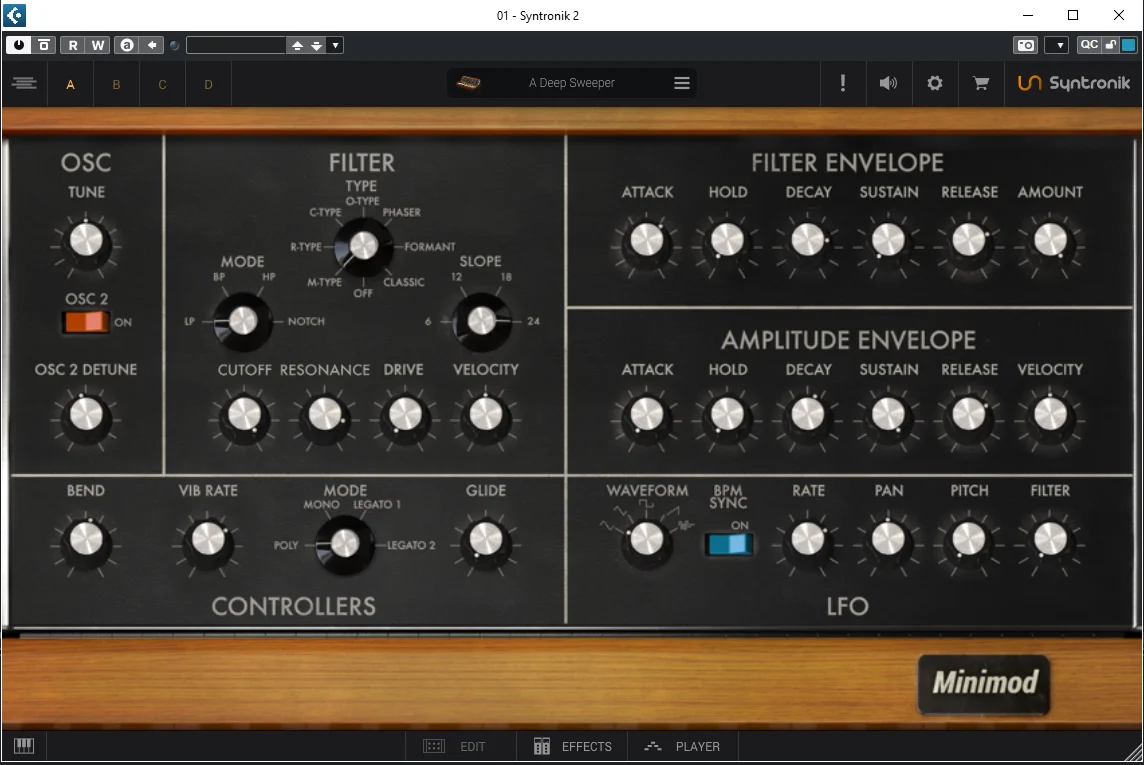This screenshot has height=765, width=1144.
Task: Click the A/B comparison icon beside power
Action: [x=44, y=45]
